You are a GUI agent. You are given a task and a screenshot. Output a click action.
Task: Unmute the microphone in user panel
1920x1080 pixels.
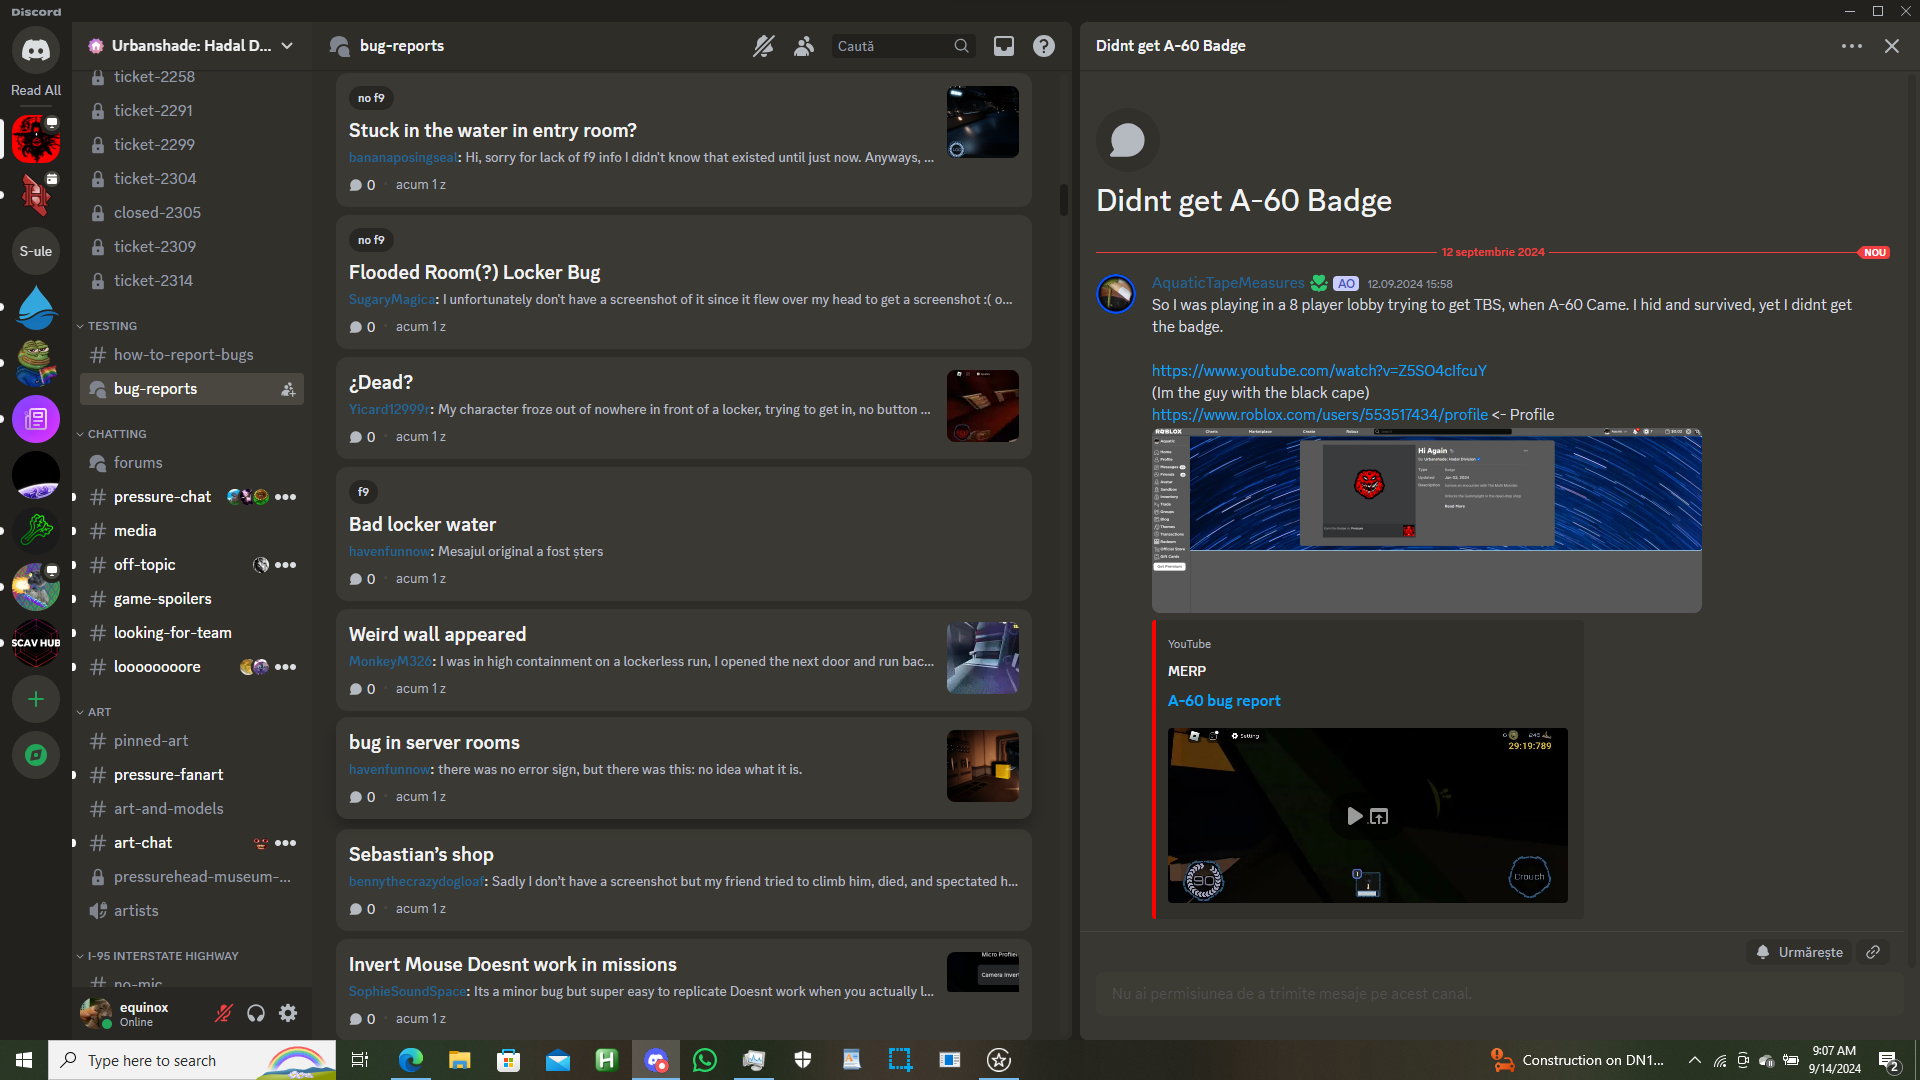[x=224, y=1013]
